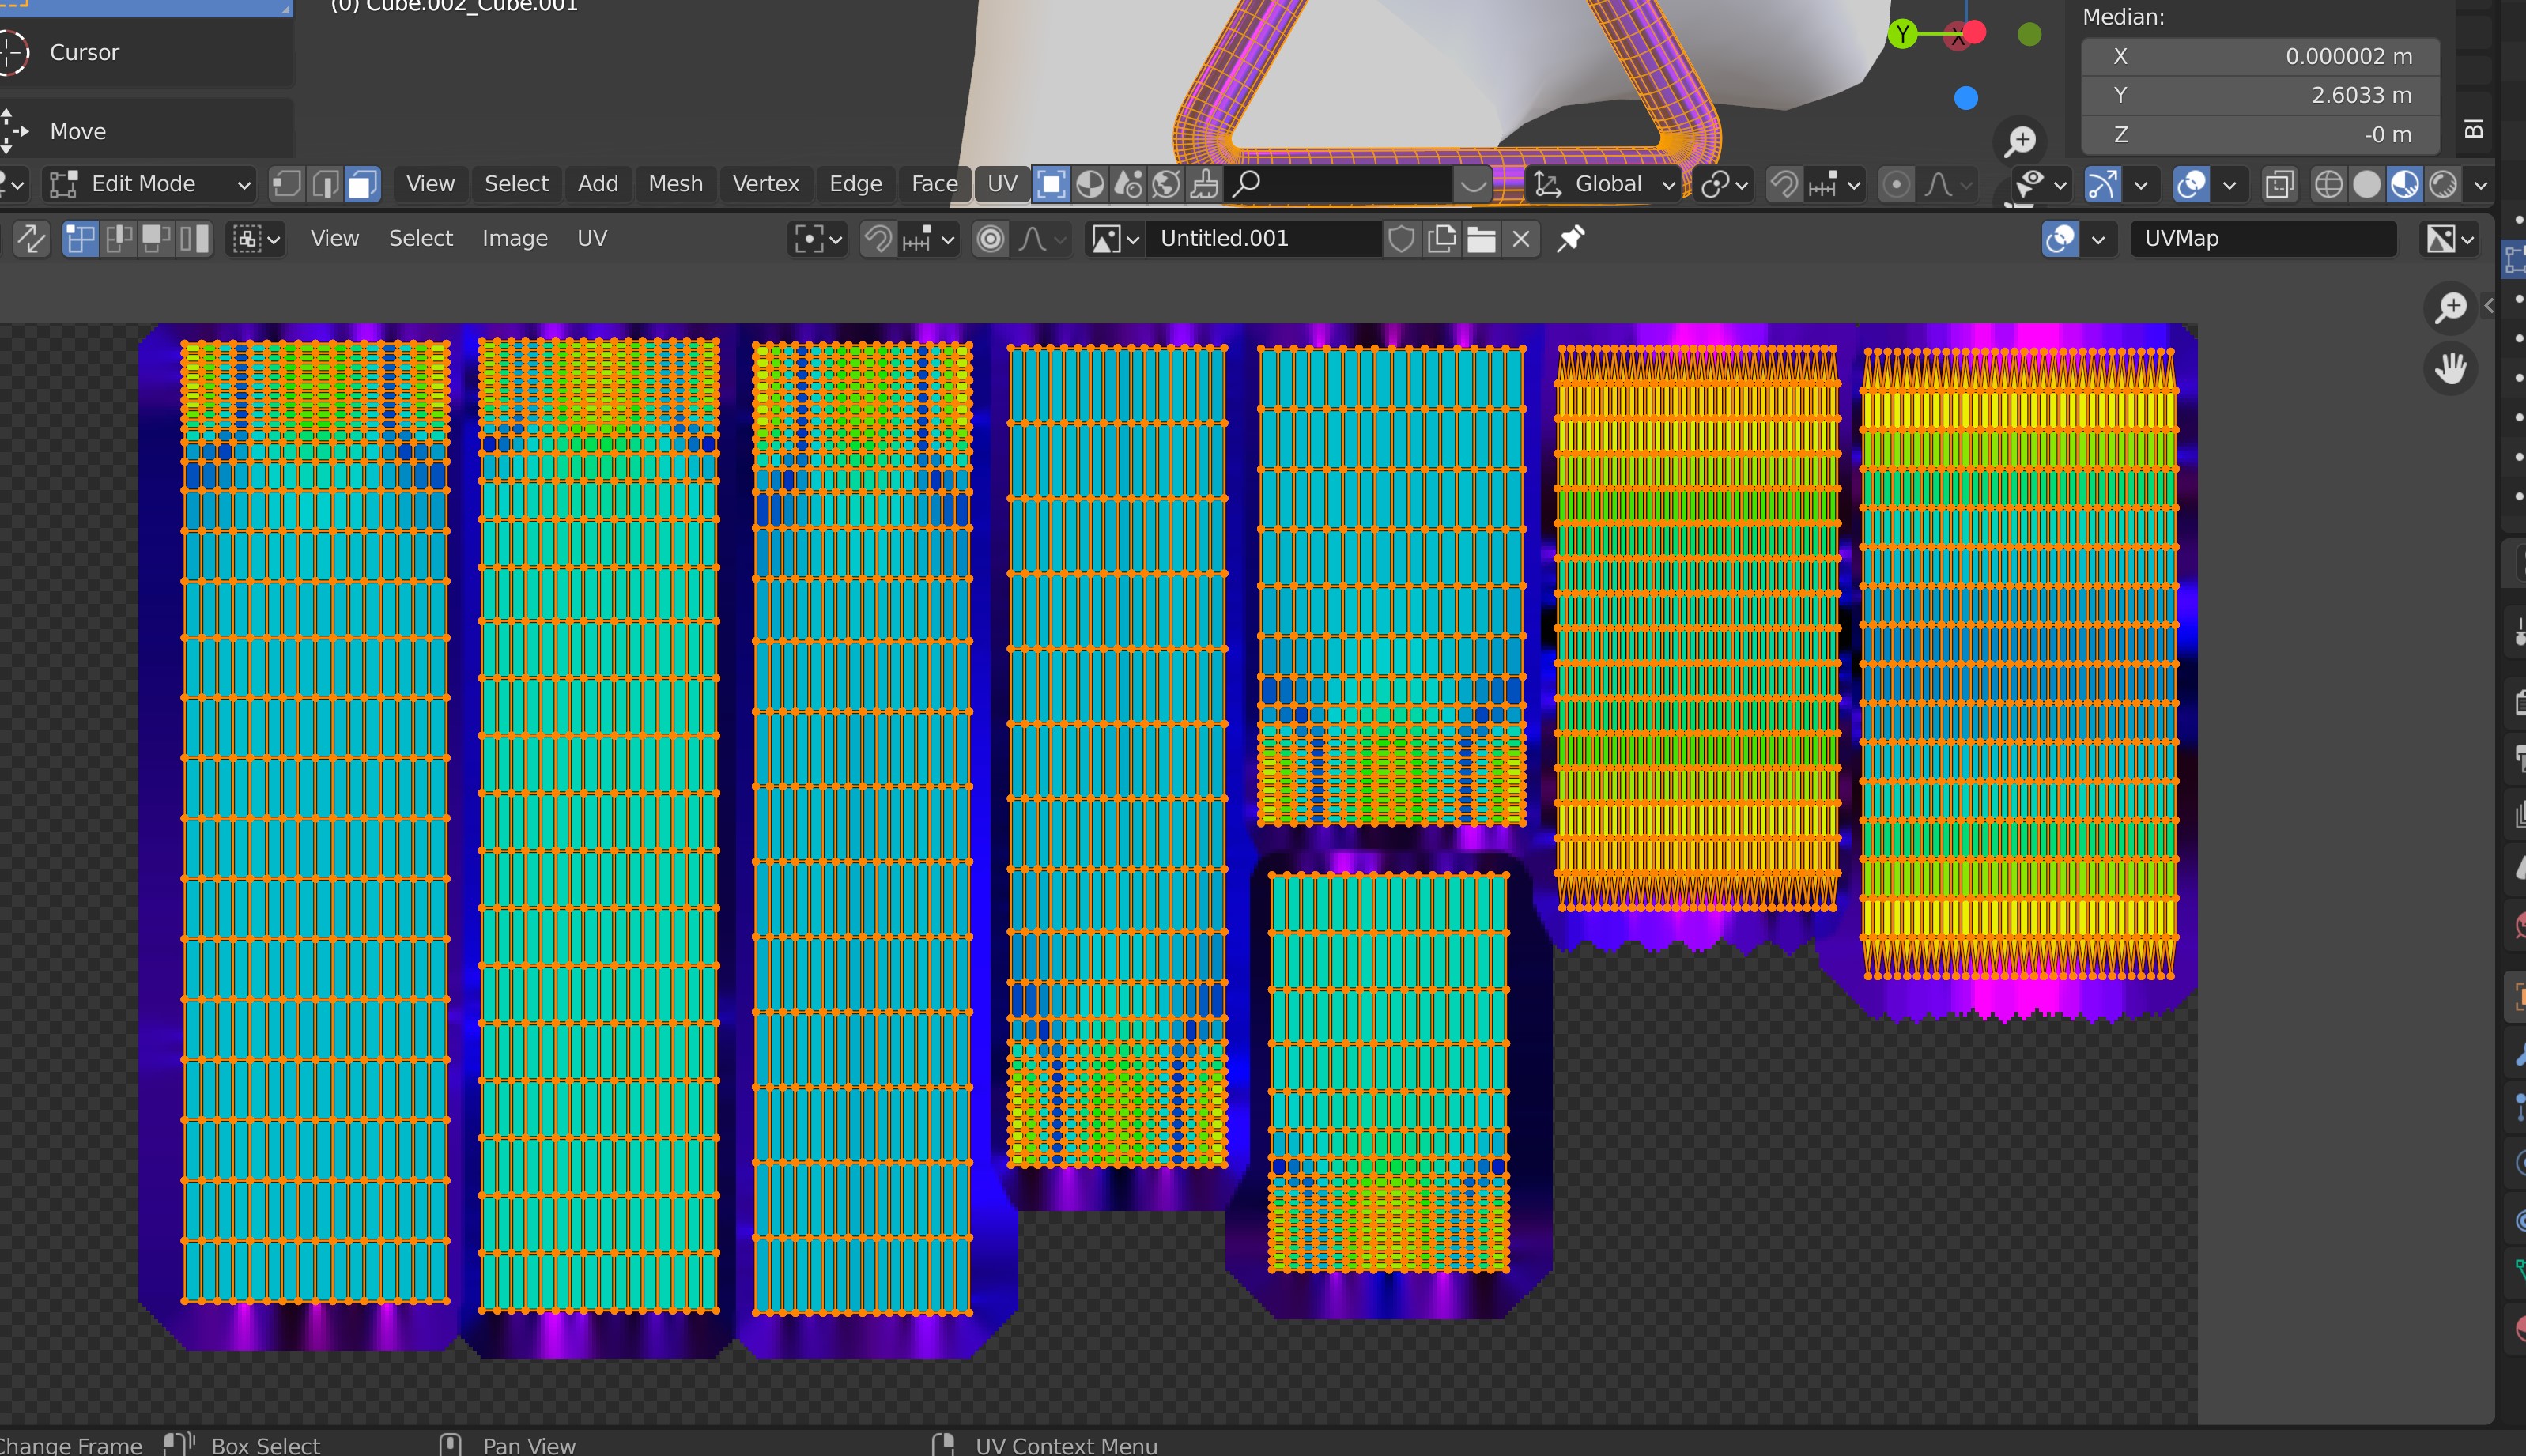
Task: Switch to face select mode in 3D viewport
Action: [363, 184]
